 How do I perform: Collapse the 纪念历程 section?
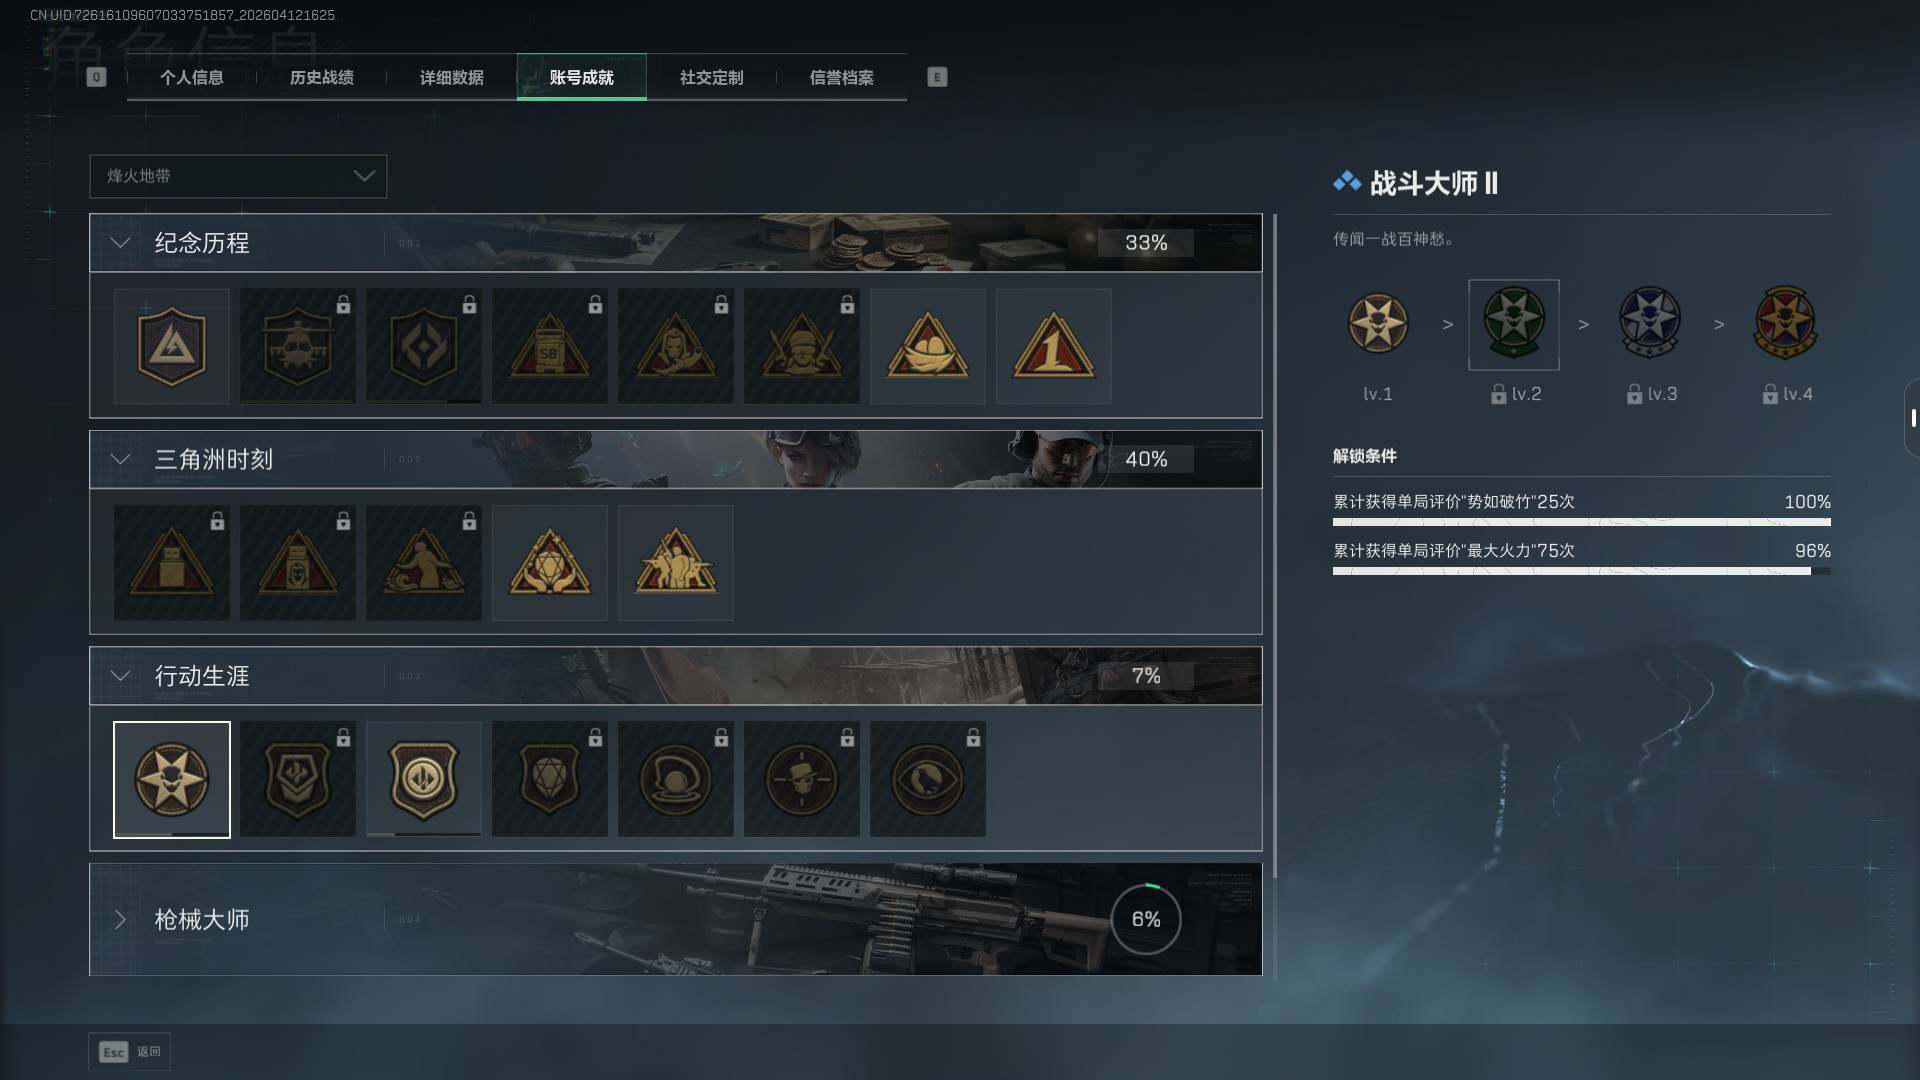coord(120,243)
